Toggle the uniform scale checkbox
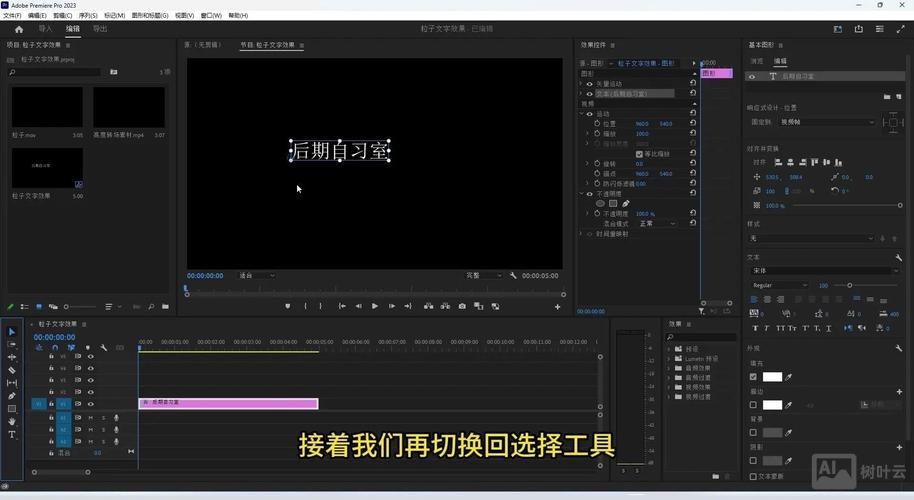Viewport: 914px width, 500px height. coord(639,154)
